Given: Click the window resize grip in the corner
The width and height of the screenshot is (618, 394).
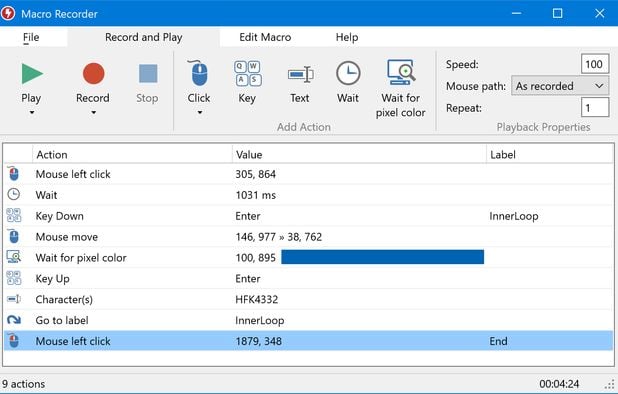Looking at the screenshot, I should coord(609,384).
